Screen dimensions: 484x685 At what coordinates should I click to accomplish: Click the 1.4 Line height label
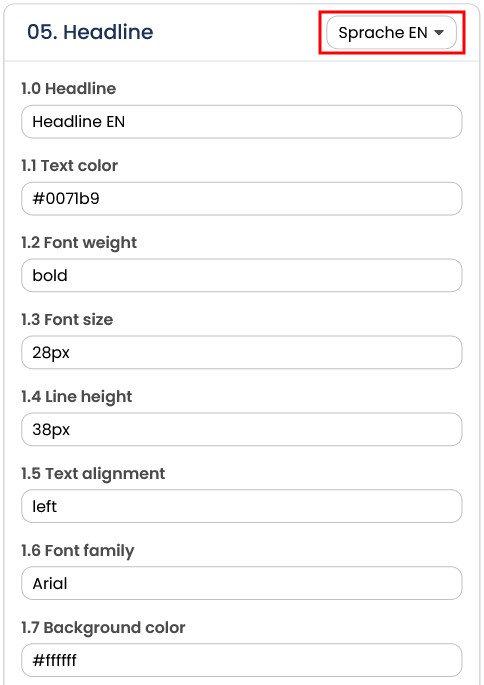[x=76, y=397]
